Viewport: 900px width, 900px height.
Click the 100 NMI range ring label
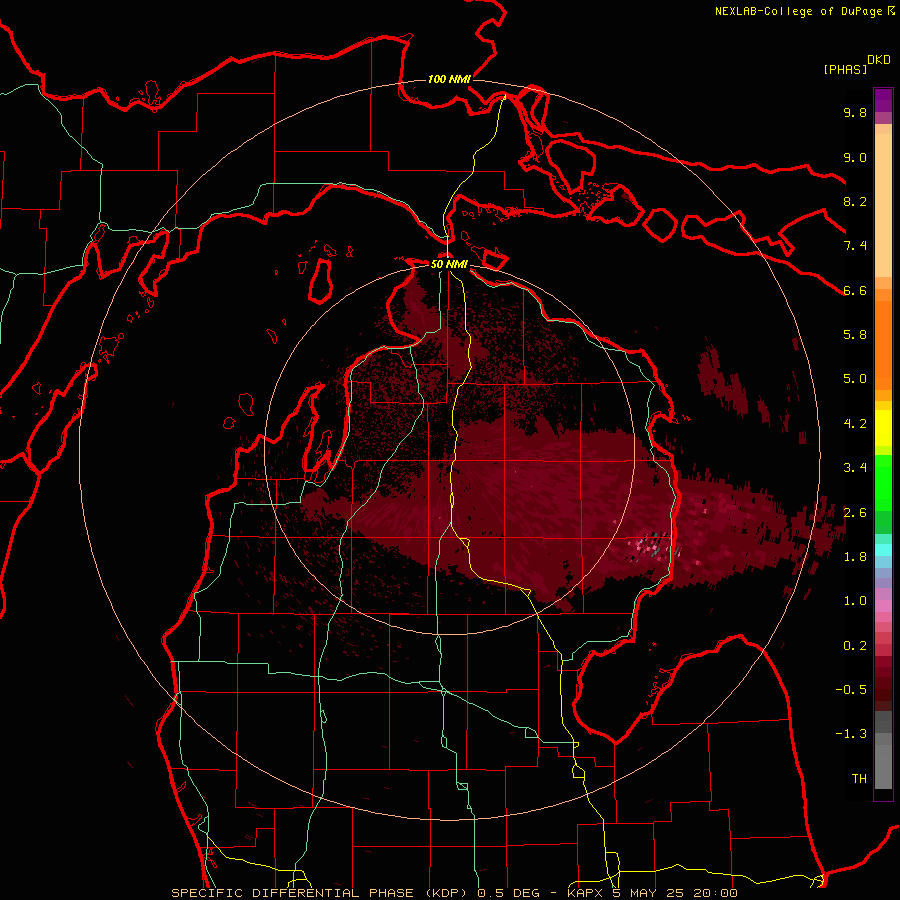tap(449, 79)
